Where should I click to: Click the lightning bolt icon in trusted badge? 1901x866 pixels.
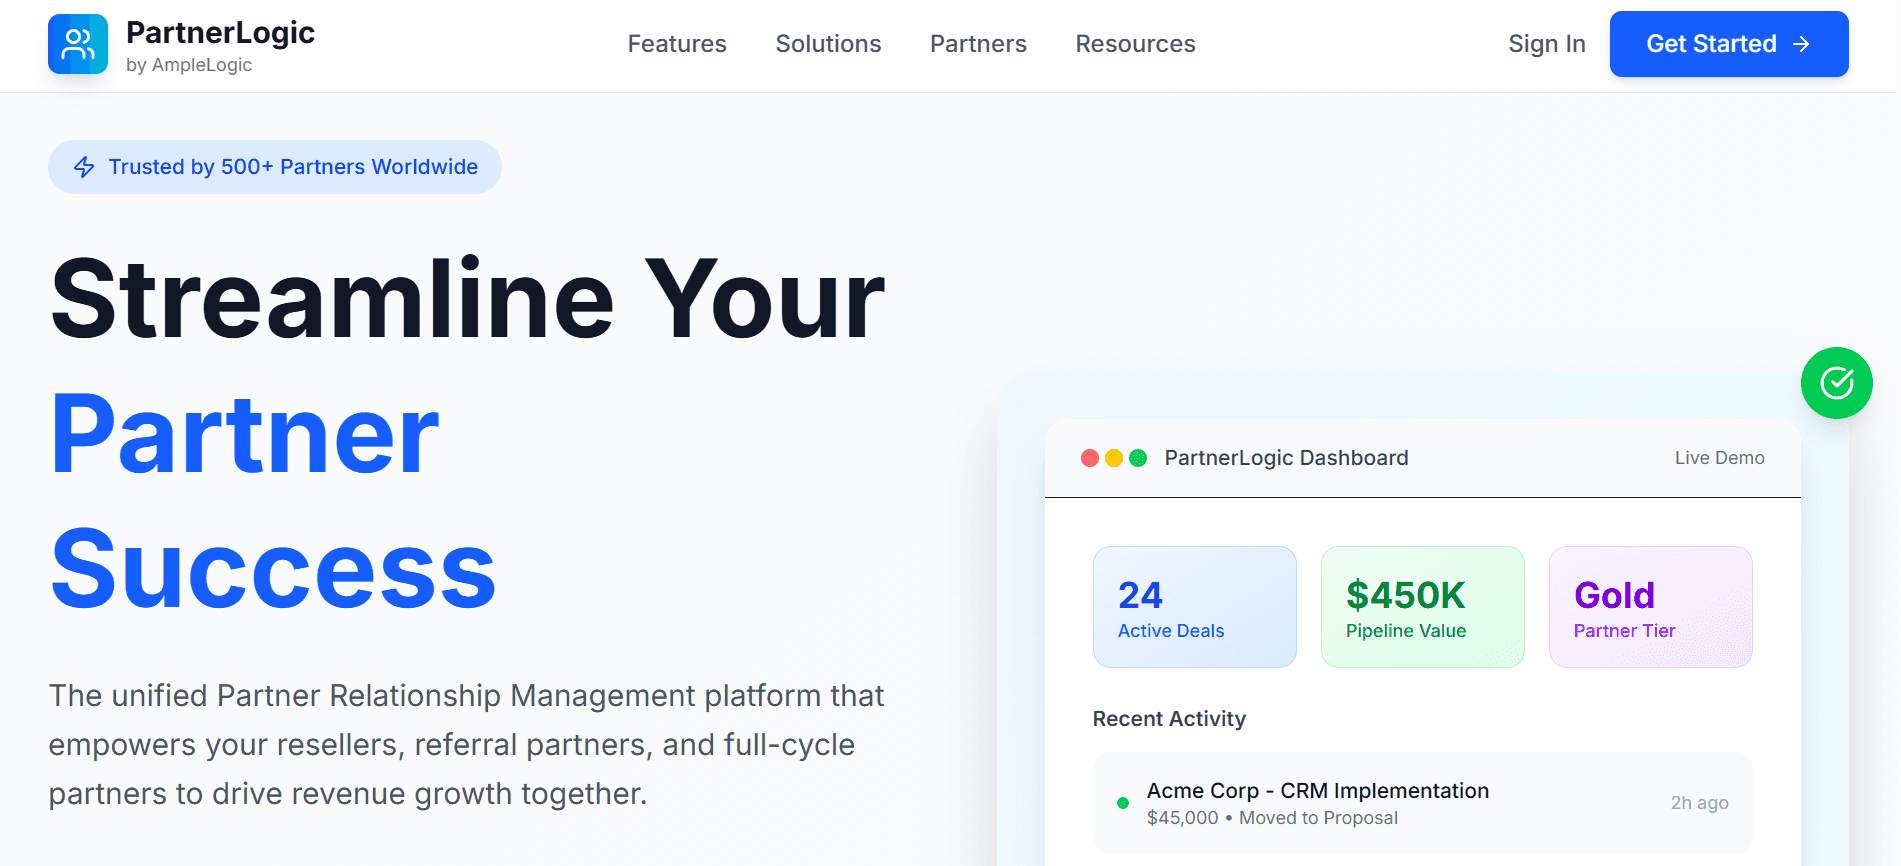[x=85, y=167]
